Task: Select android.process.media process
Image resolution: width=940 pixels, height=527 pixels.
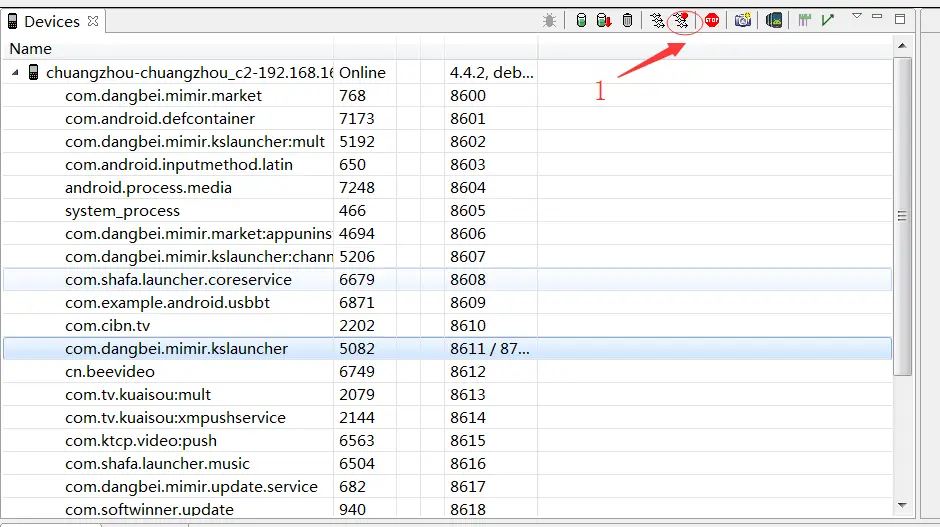Action: (x=447, y=188)
